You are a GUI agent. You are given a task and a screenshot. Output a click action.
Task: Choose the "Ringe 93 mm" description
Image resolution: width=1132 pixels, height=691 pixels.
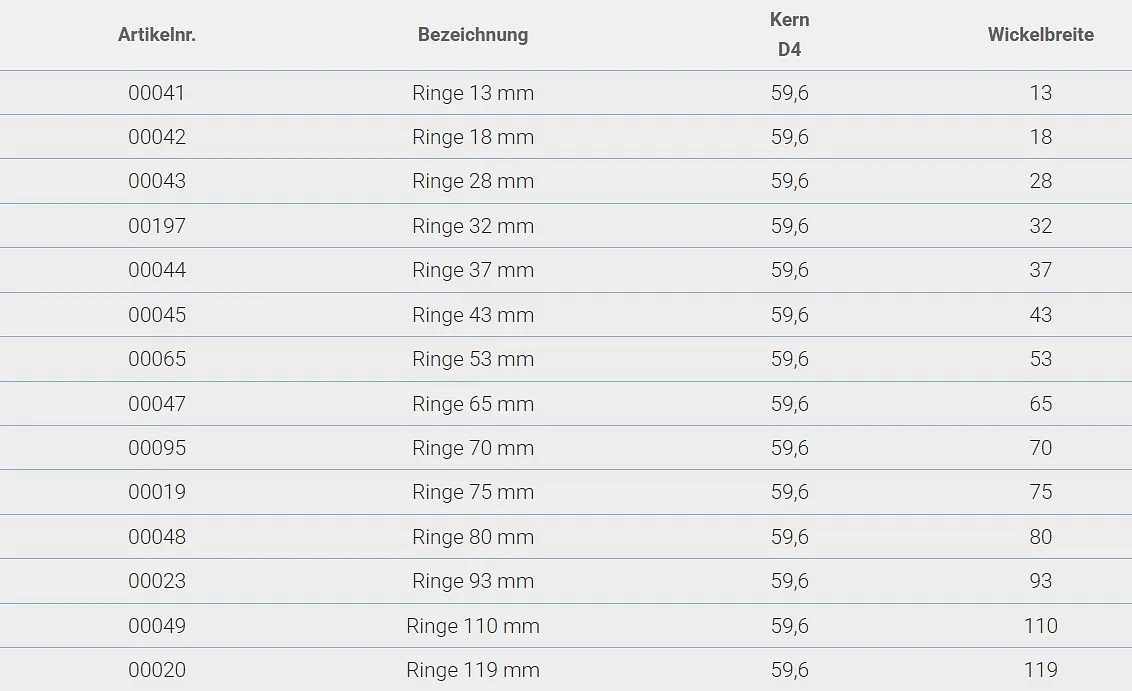[473, 581]
